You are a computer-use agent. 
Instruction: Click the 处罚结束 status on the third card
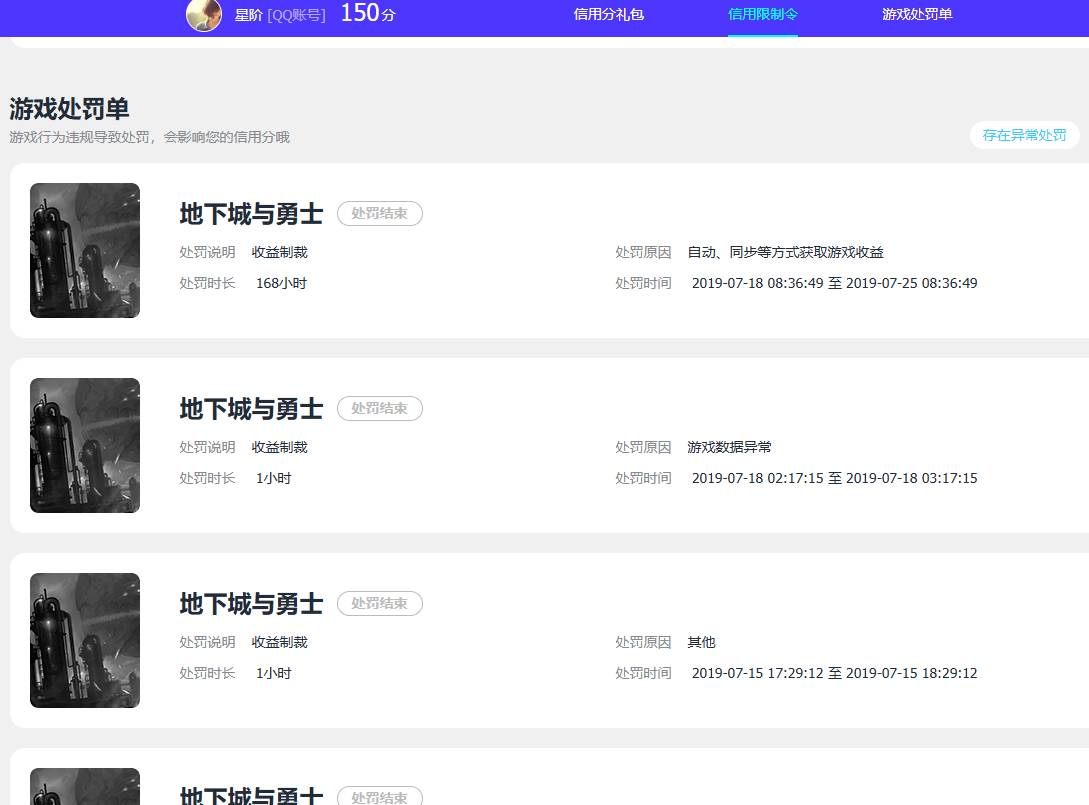coord(379,603)
